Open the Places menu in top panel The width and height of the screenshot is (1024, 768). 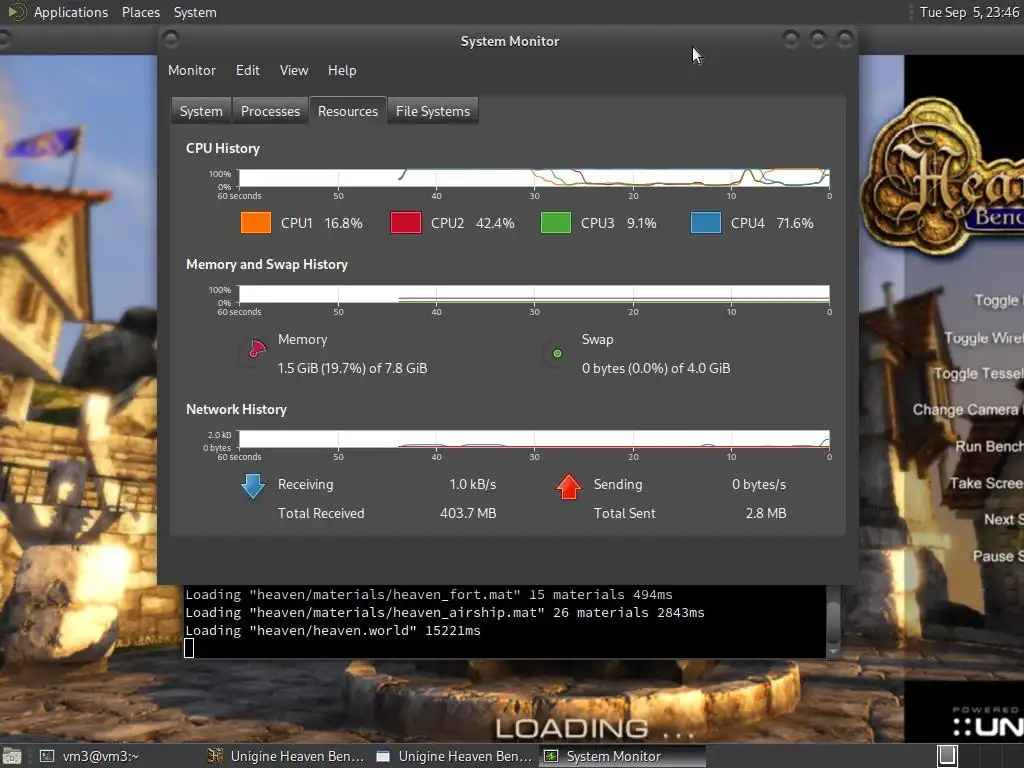coord(141,12)
